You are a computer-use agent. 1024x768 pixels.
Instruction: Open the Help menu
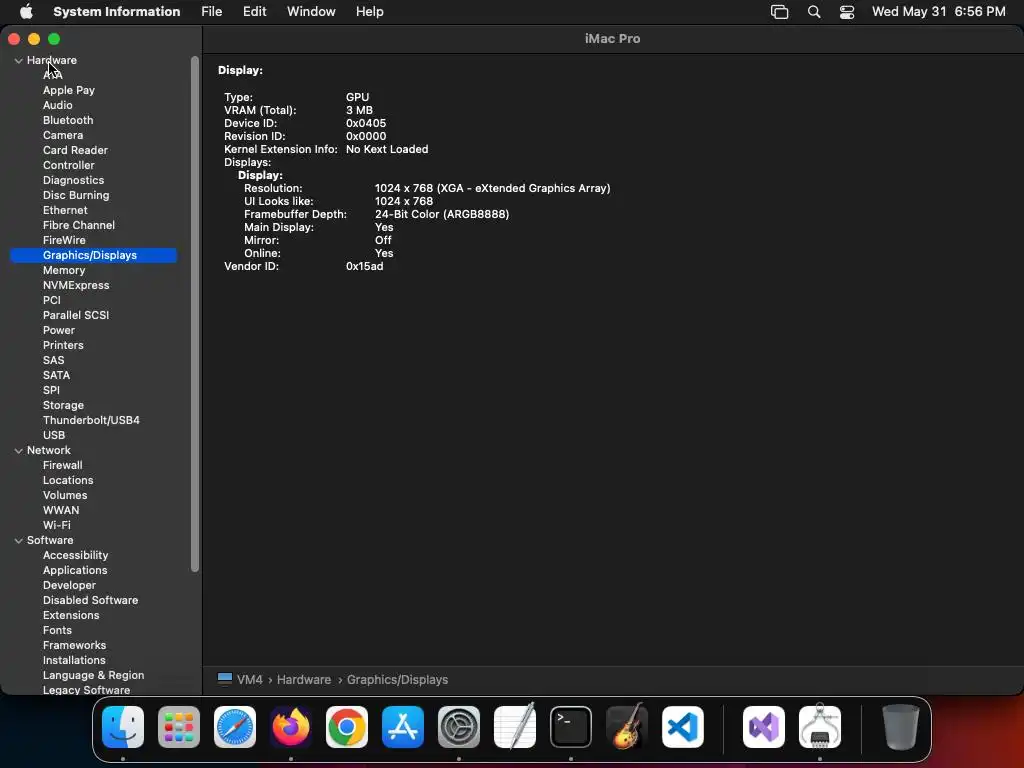(370, 12)
